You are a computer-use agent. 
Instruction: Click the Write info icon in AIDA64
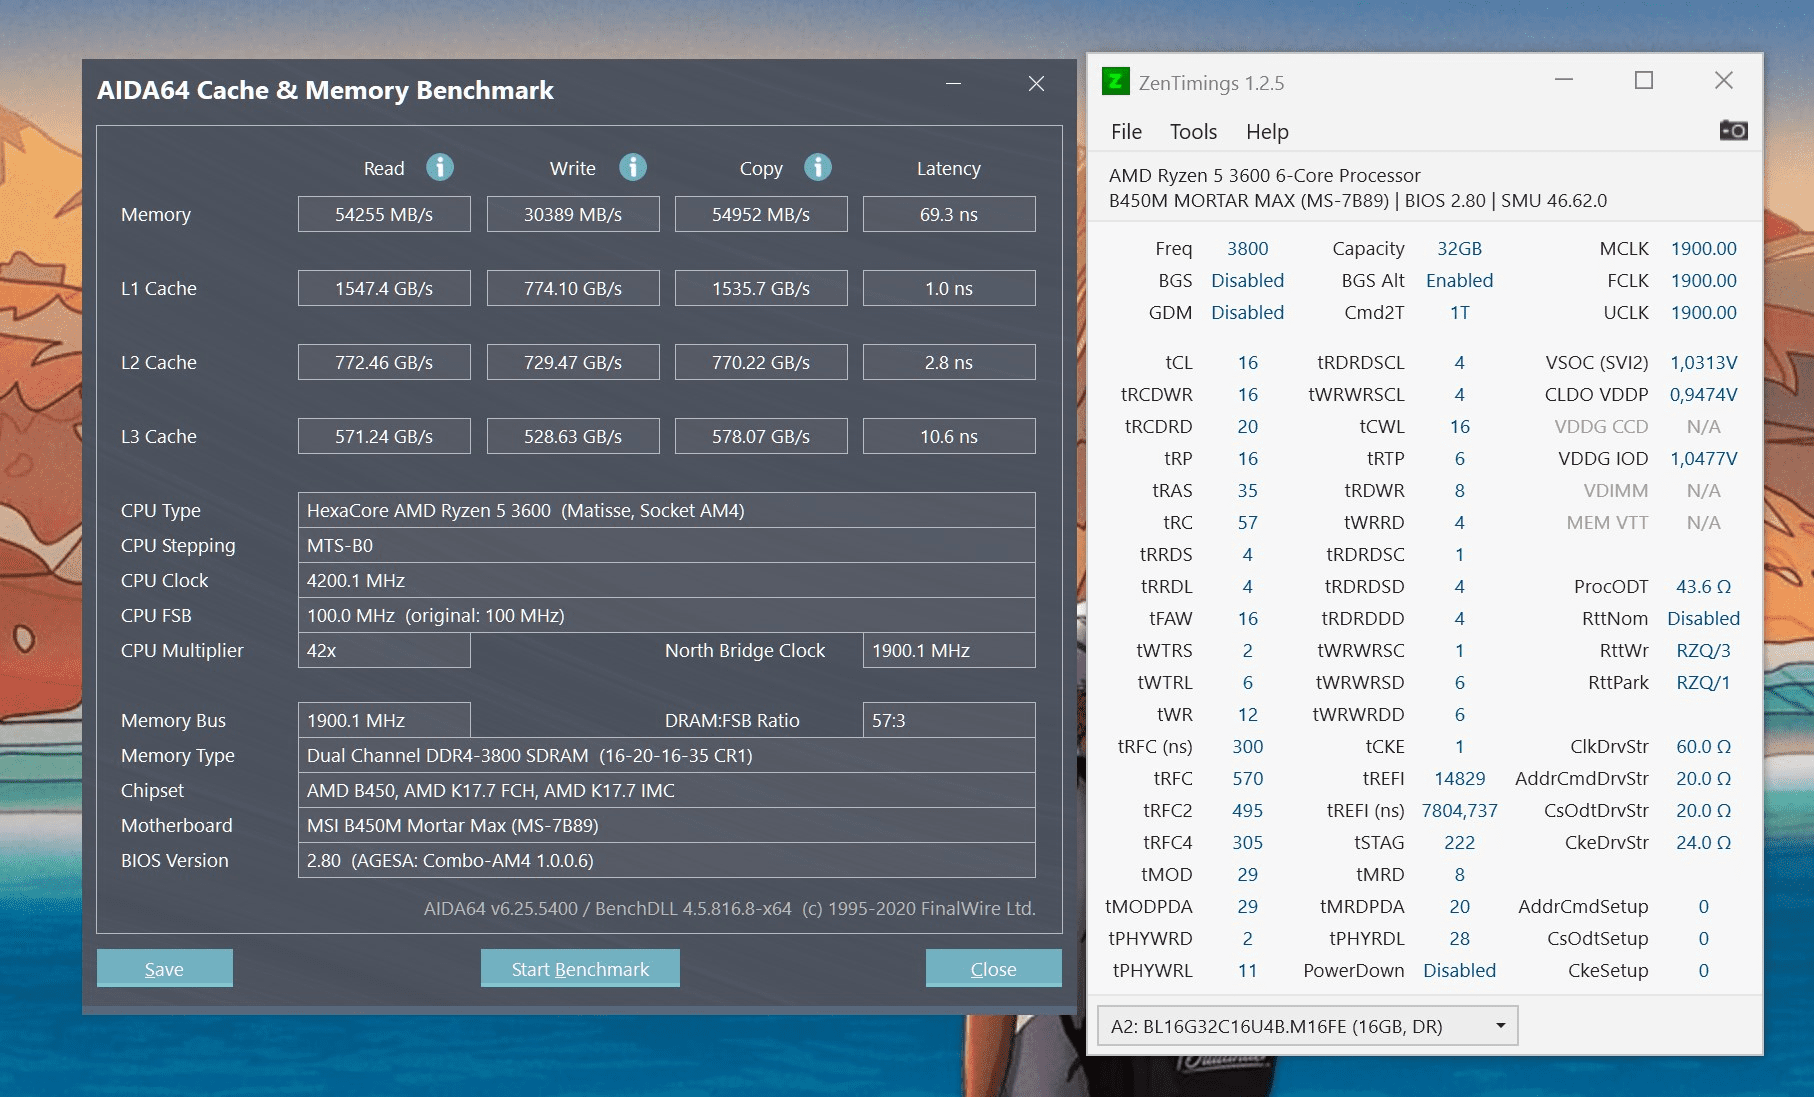click(633, 167)
